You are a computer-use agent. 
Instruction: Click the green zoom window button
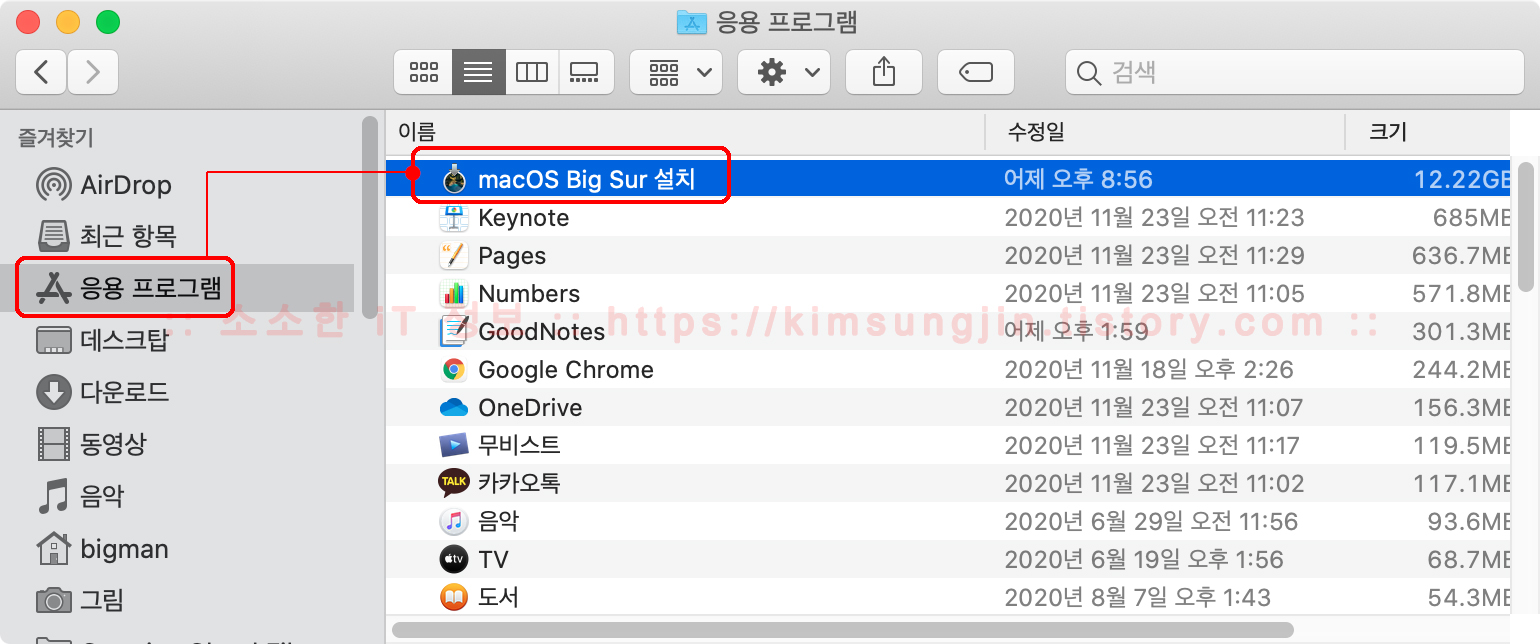(x=107, y=21)
